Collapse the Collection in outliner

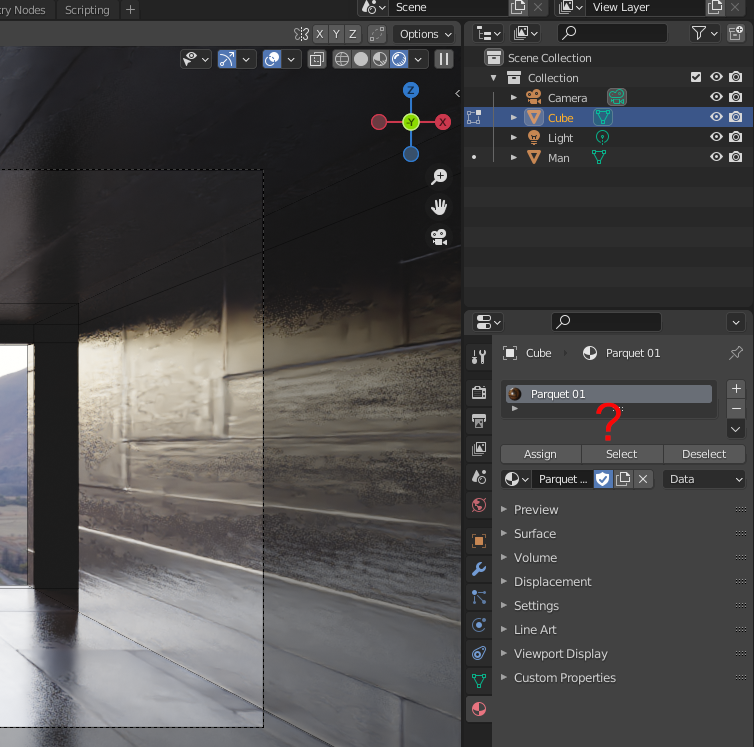(493, 77)
